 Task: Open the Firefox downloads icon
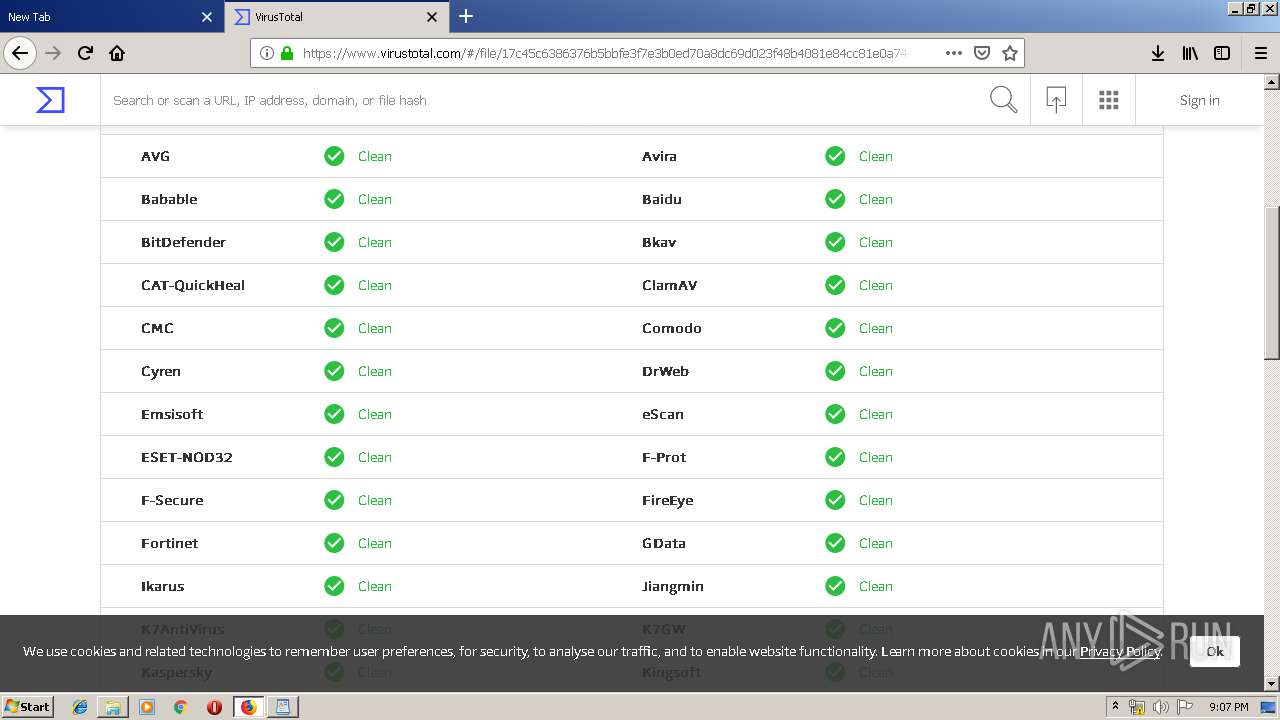point(1157,53)
